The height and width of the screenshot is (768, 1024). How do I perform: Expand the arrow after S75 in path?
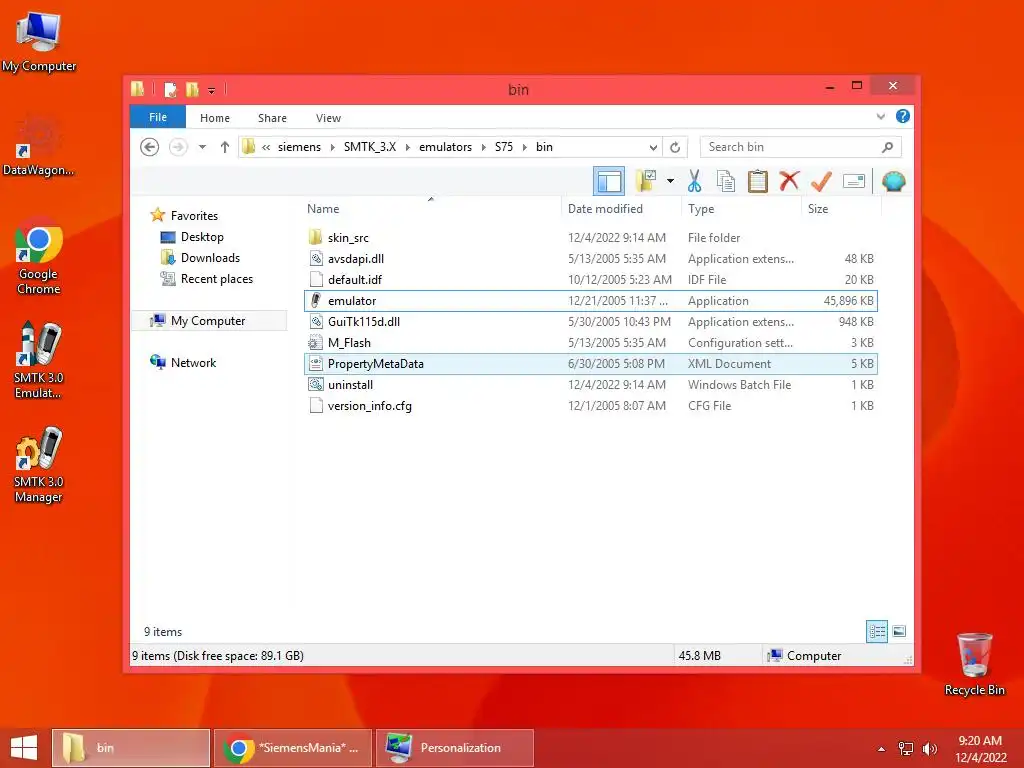coord(524,147)
